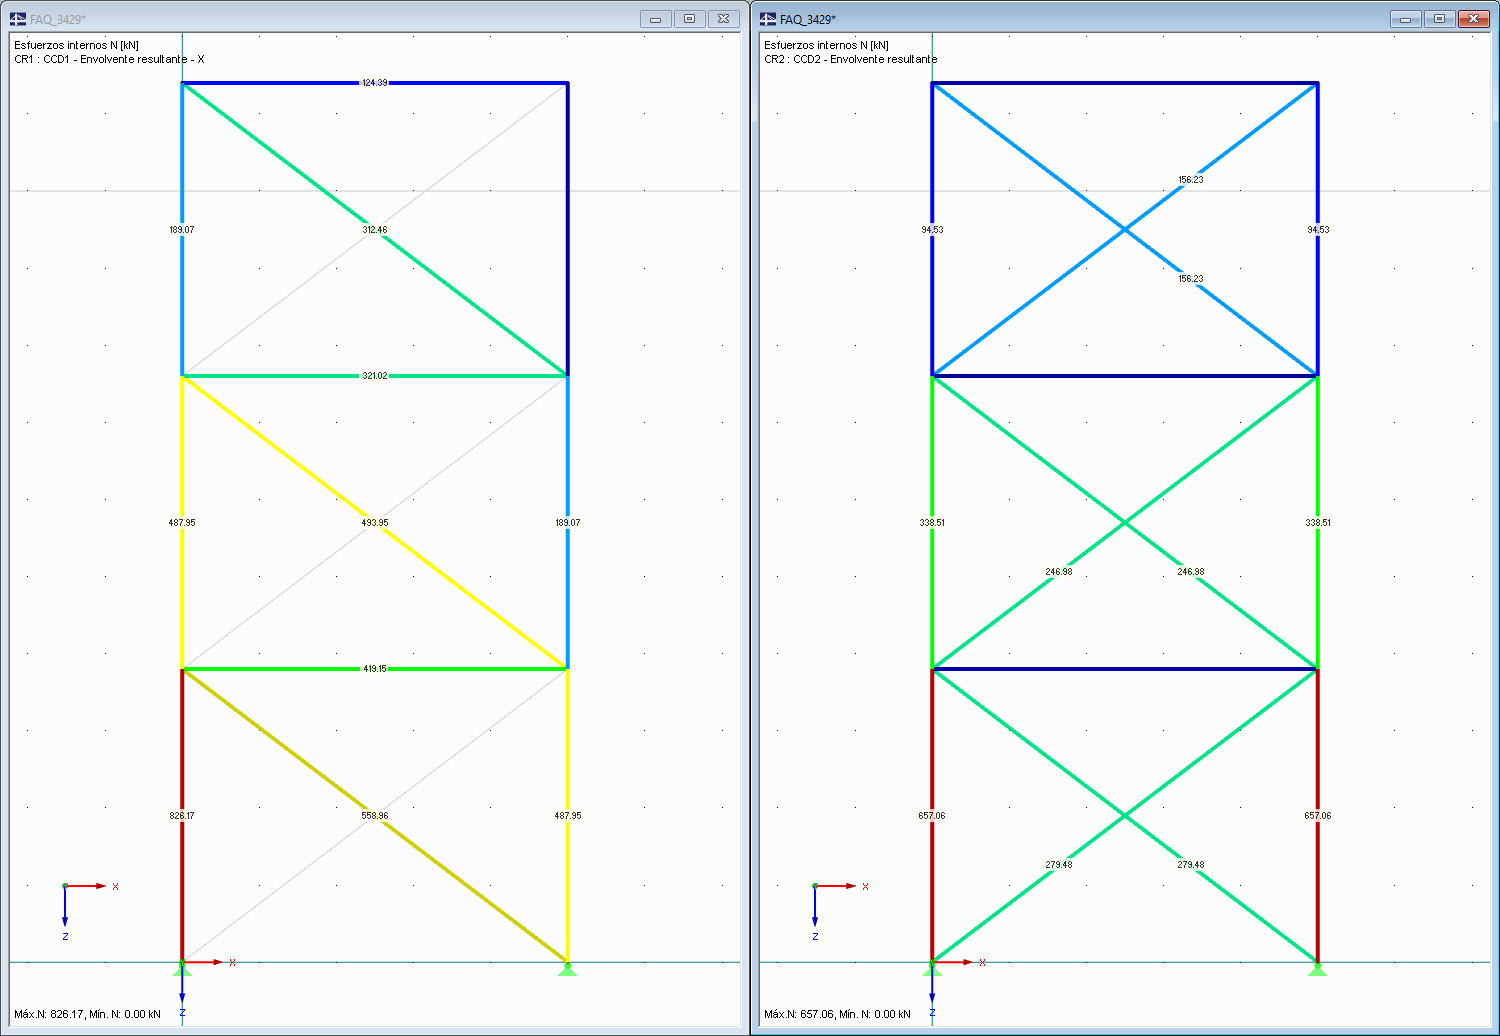1500x1036 pixels.
Task: Click the app icon in the right FAQ_3429 title bar
Action: (768, 19)
